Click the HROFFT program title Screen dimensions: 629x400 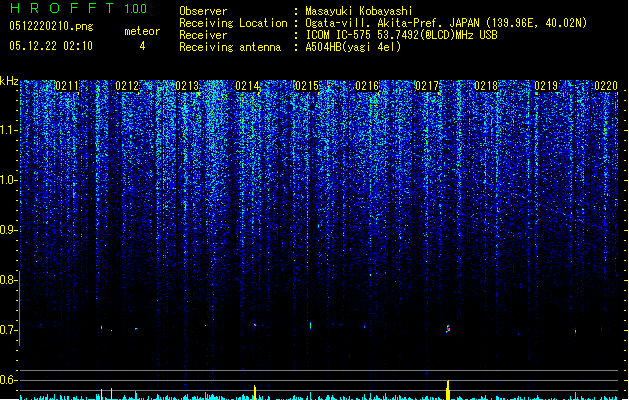63,8
